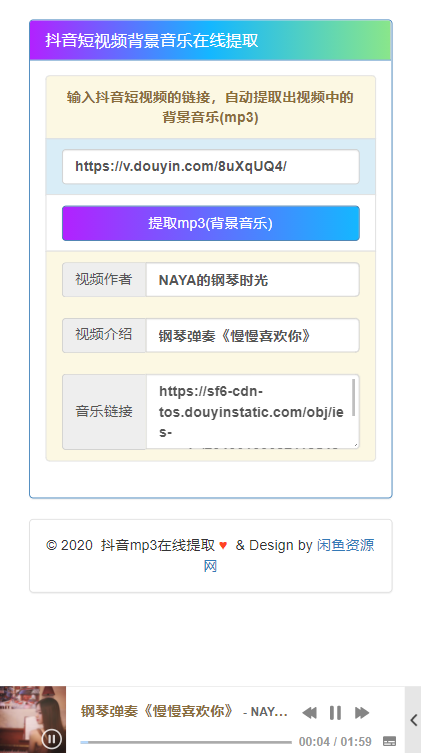The height and width of the screenshot is (753, 421).
Task: Click the album cover thumbnail pause overlay
Action: 52,738
